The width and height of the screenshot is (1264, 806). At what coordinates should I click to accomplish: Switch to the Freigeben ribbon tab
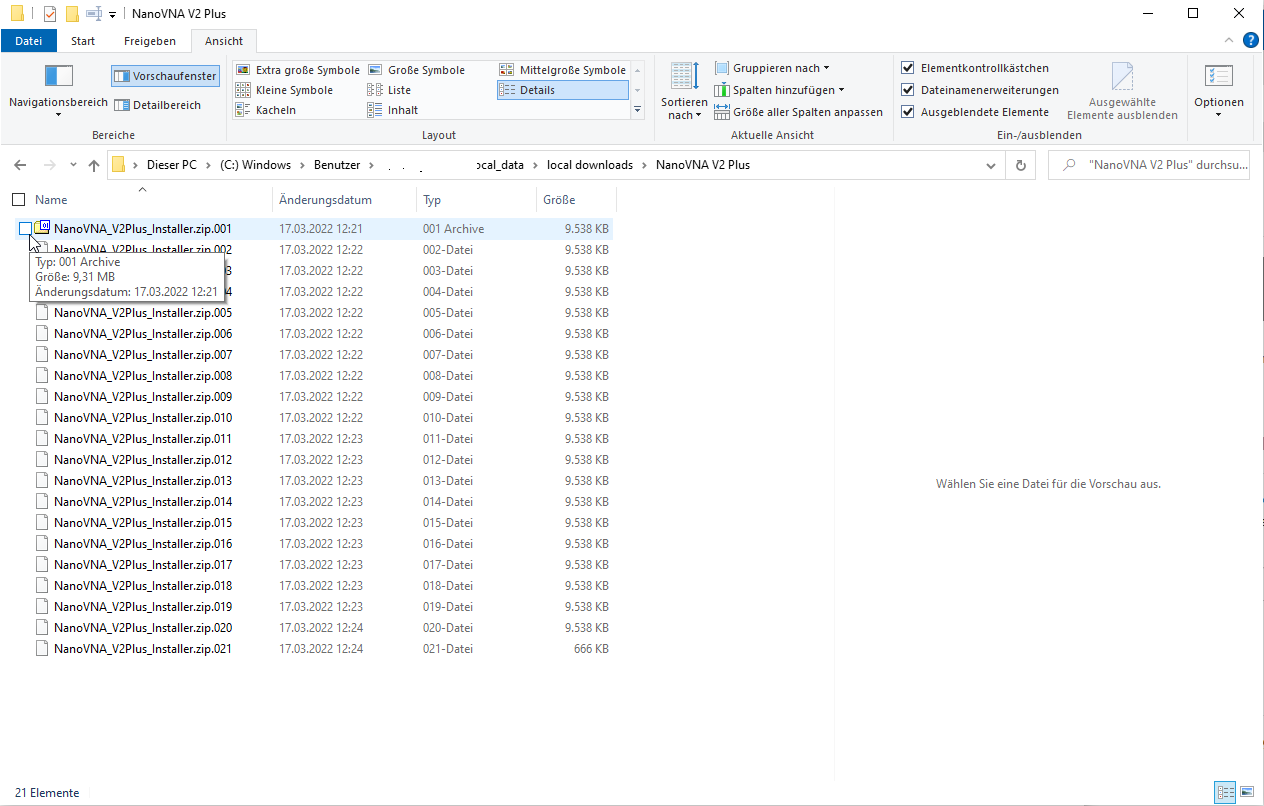point(150,41)
